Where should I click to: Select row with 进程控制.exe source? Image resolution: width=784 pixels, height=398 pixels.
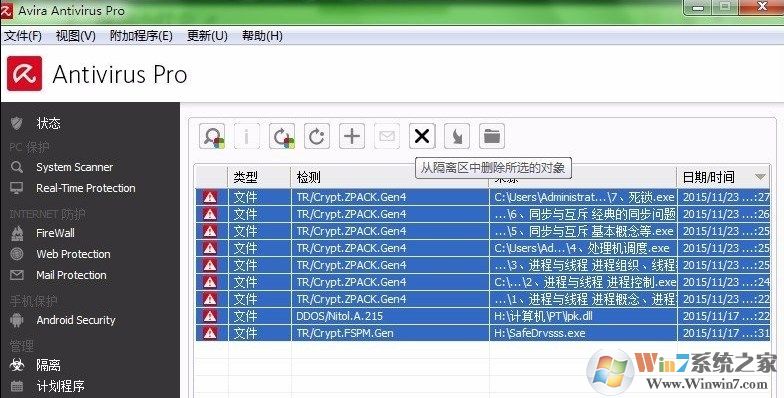[482, 282]
